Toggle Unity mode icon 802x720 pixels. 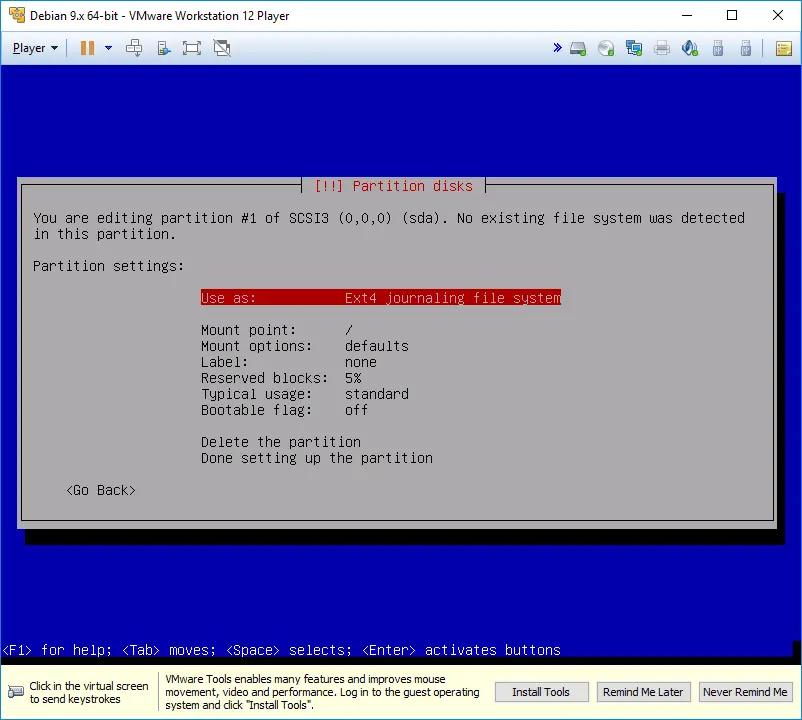222,48
